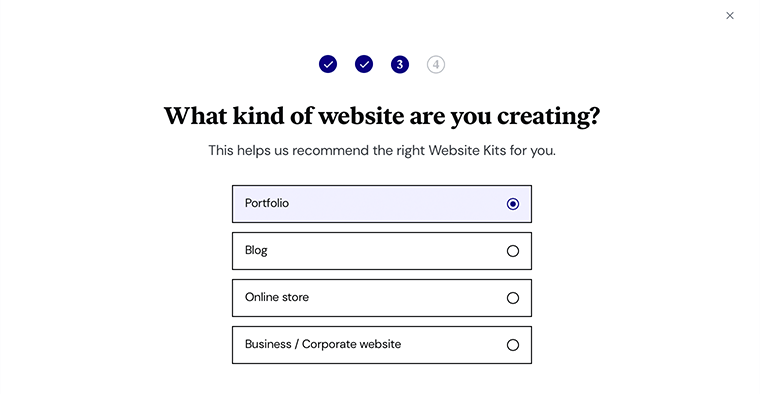Viewport: 760px width, 394px height.
Task: Return to the second completed step
Action: pos(364,64)
